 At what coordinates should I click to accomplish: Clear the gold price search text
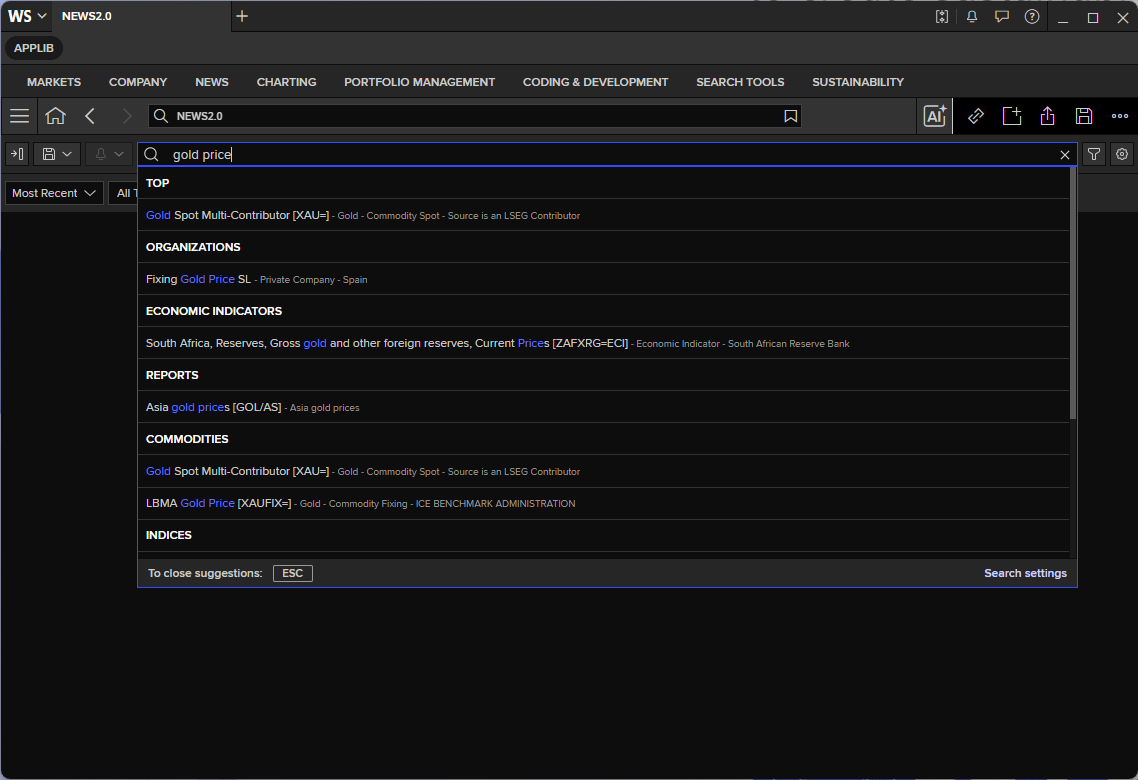[x=1065, y=155]
